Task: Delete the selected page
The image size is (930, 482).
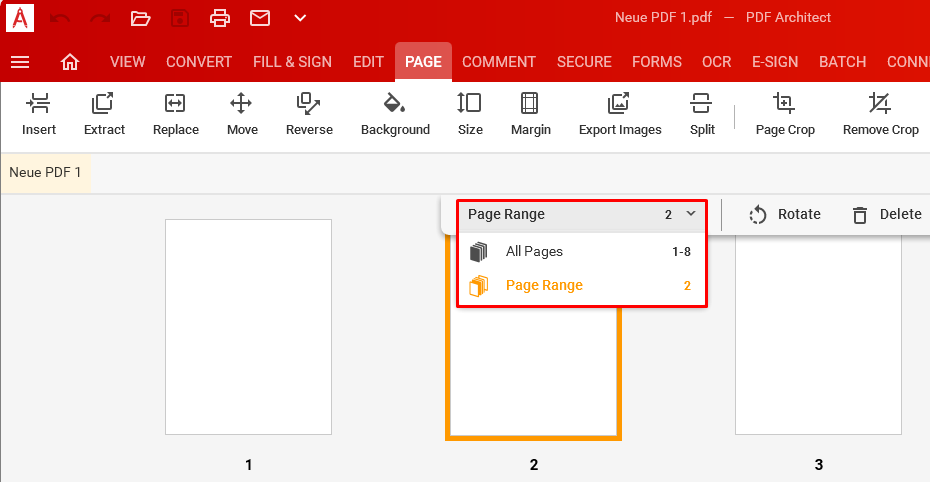Action: click(887, 215)
